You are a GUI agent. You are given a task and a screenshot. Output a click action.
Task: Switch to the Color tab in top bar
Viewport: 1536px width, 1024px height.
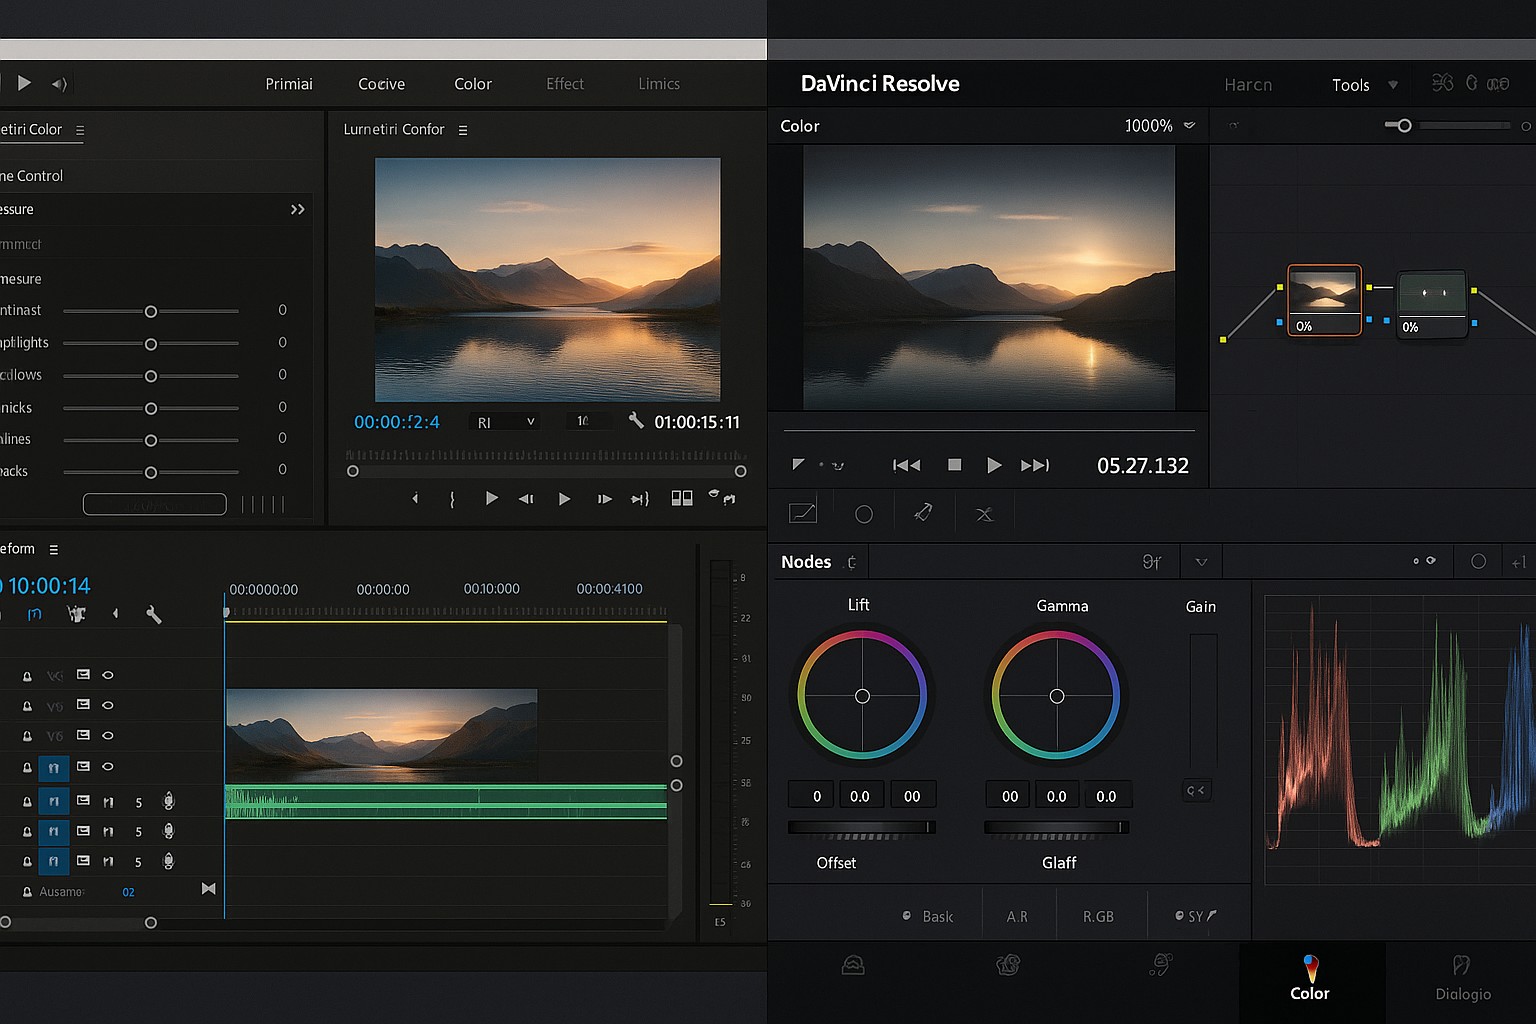point(472,84)
